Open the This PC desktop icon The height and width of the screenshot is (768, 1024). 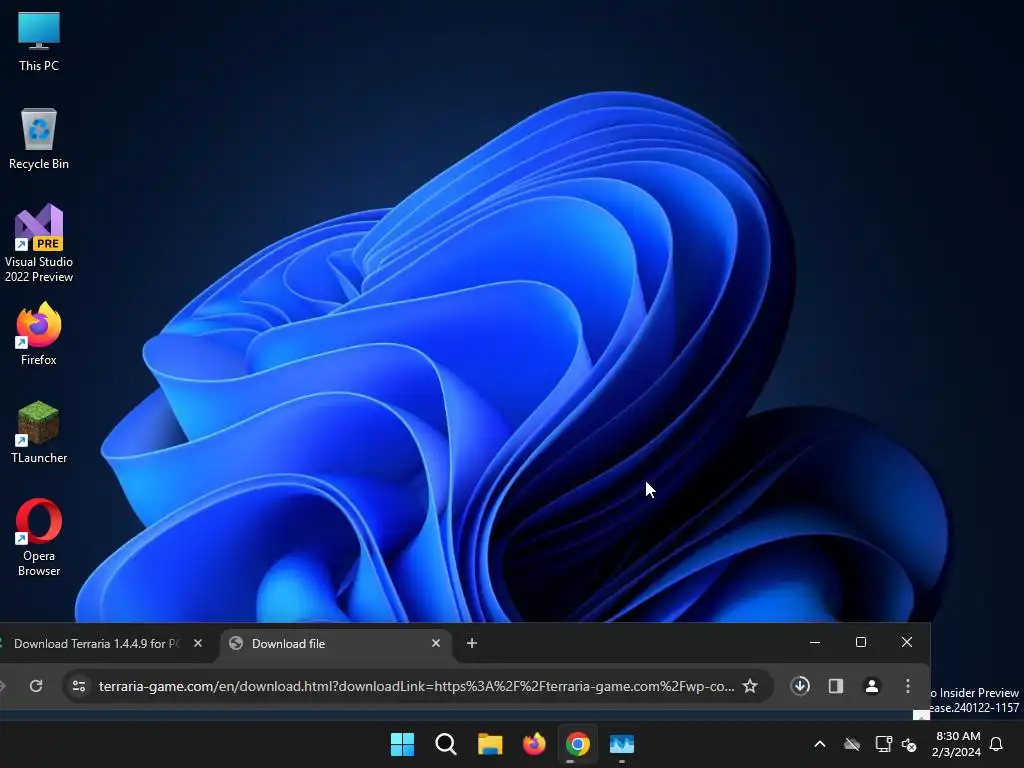(39, 41)
